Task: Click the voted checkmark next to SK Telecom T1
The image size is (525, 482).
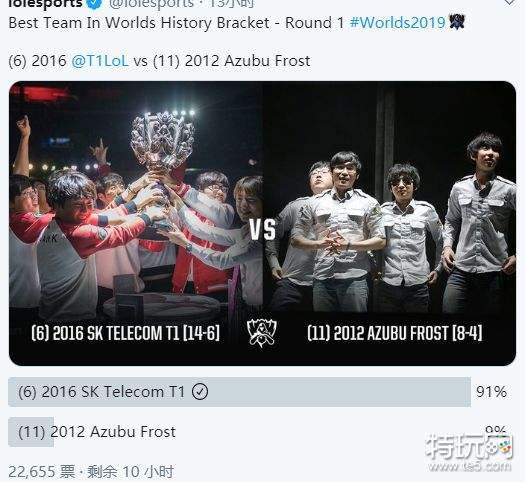Action: point(200,391)
